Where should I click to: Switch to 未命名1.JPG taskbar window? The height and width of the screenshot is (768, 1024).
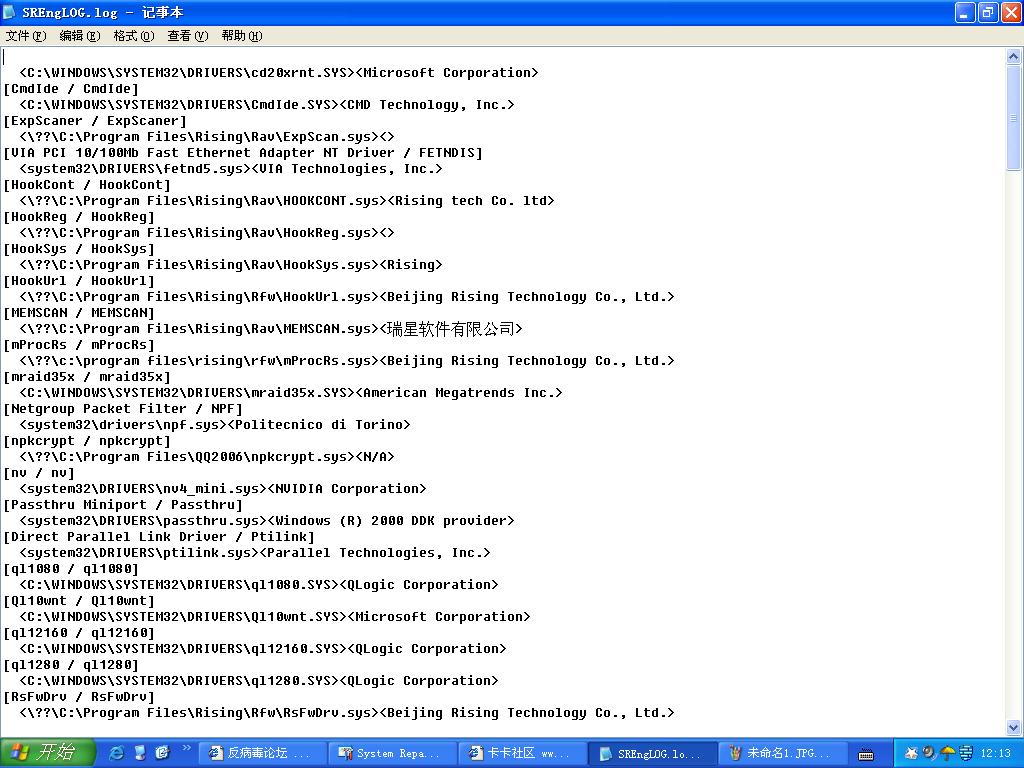(x=784, y=754)
